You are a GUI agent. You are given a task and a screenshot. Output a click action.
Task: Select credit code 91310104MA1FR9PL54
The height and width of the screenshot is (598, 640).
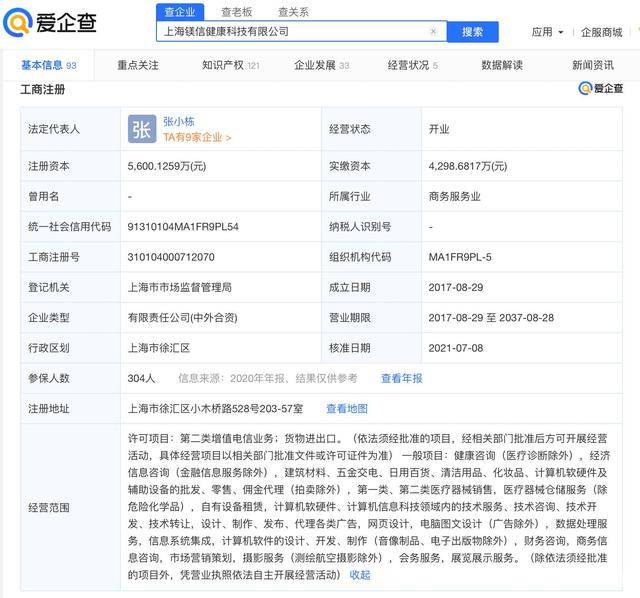[183, 227]
